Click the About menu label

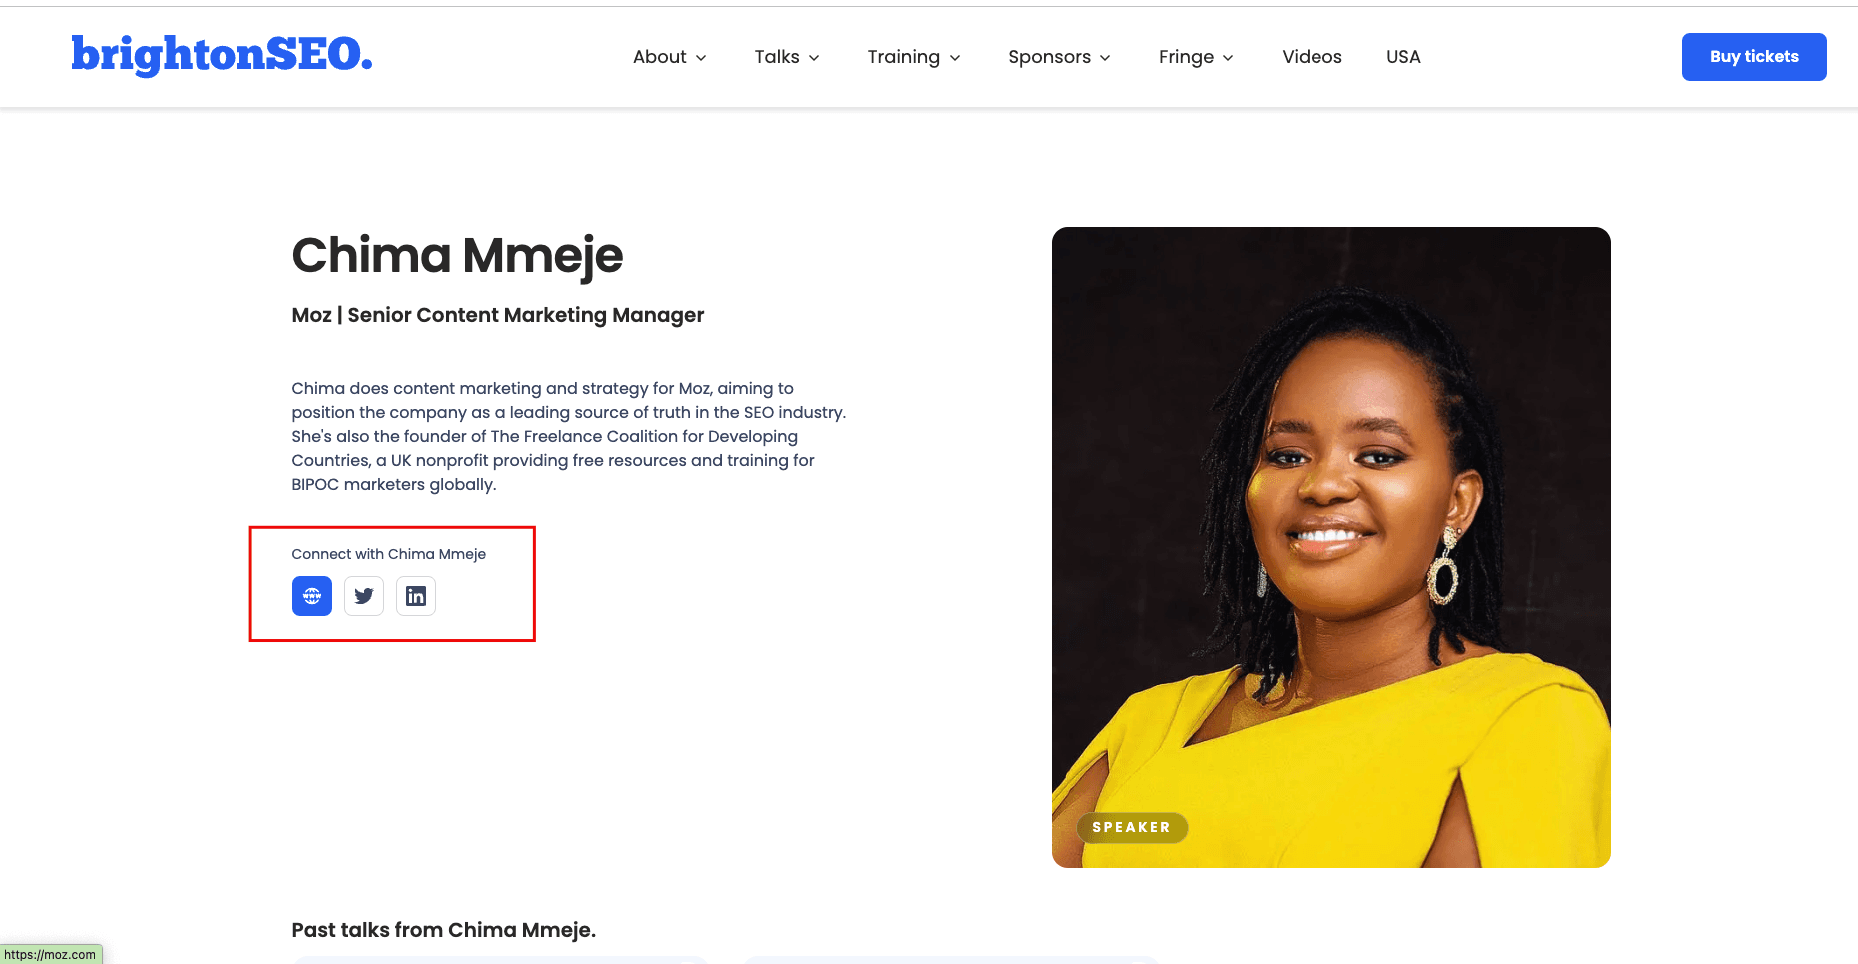coord(659,57)
